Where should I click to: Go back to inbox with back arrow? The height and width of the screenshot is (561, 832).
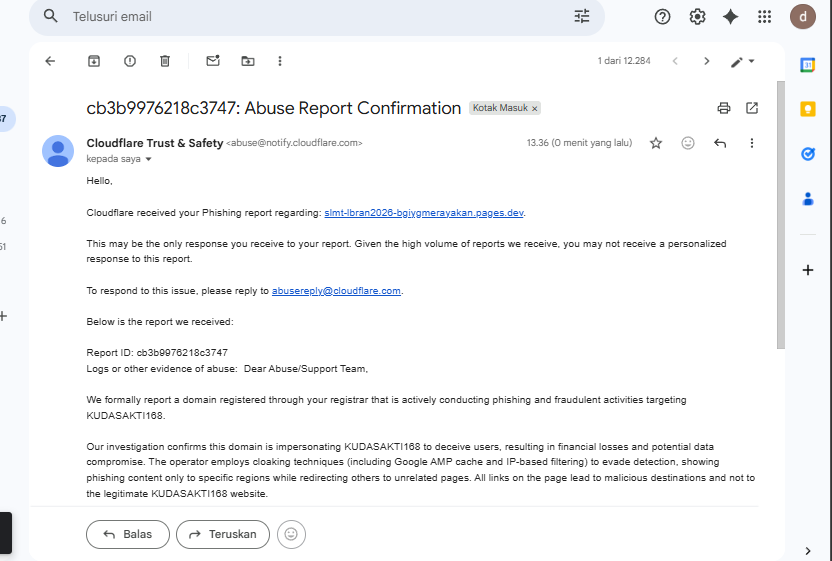pyautogui.click(x=50, y=61)
